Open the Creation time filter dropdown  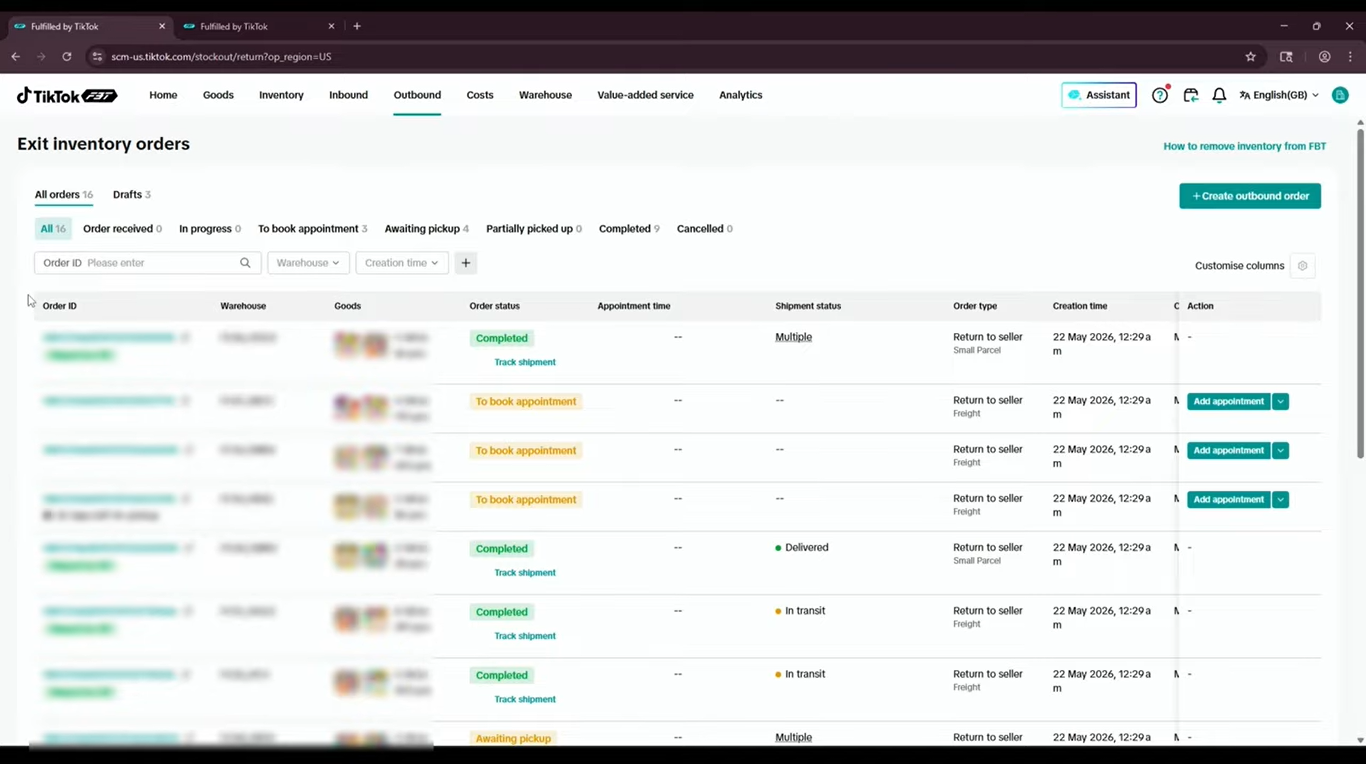point(402,263)
